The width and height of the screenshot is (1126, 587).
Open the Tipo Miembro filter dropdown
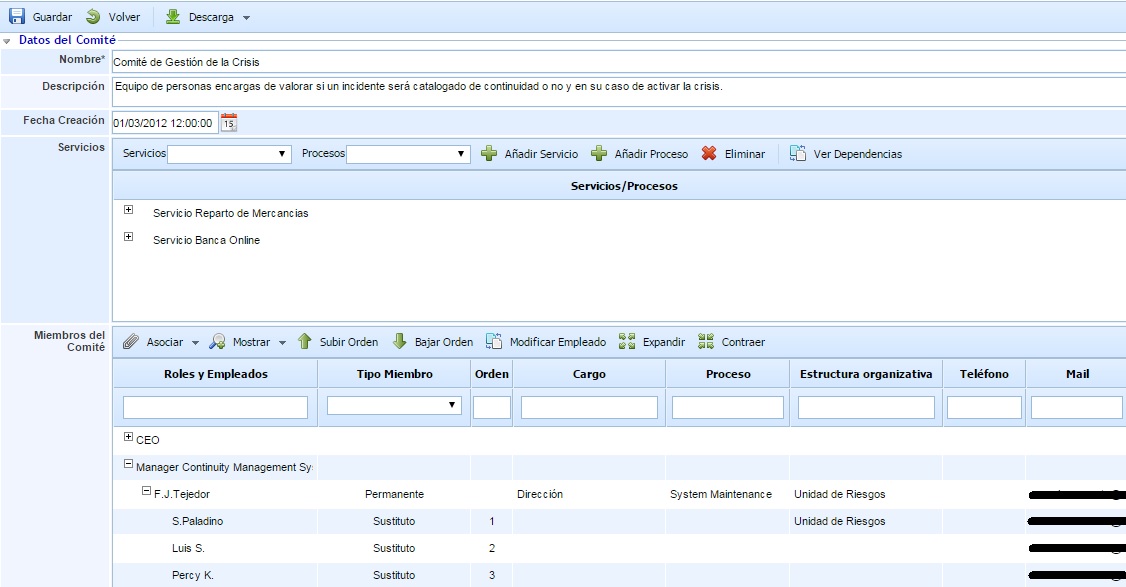(x=394, y=406)
